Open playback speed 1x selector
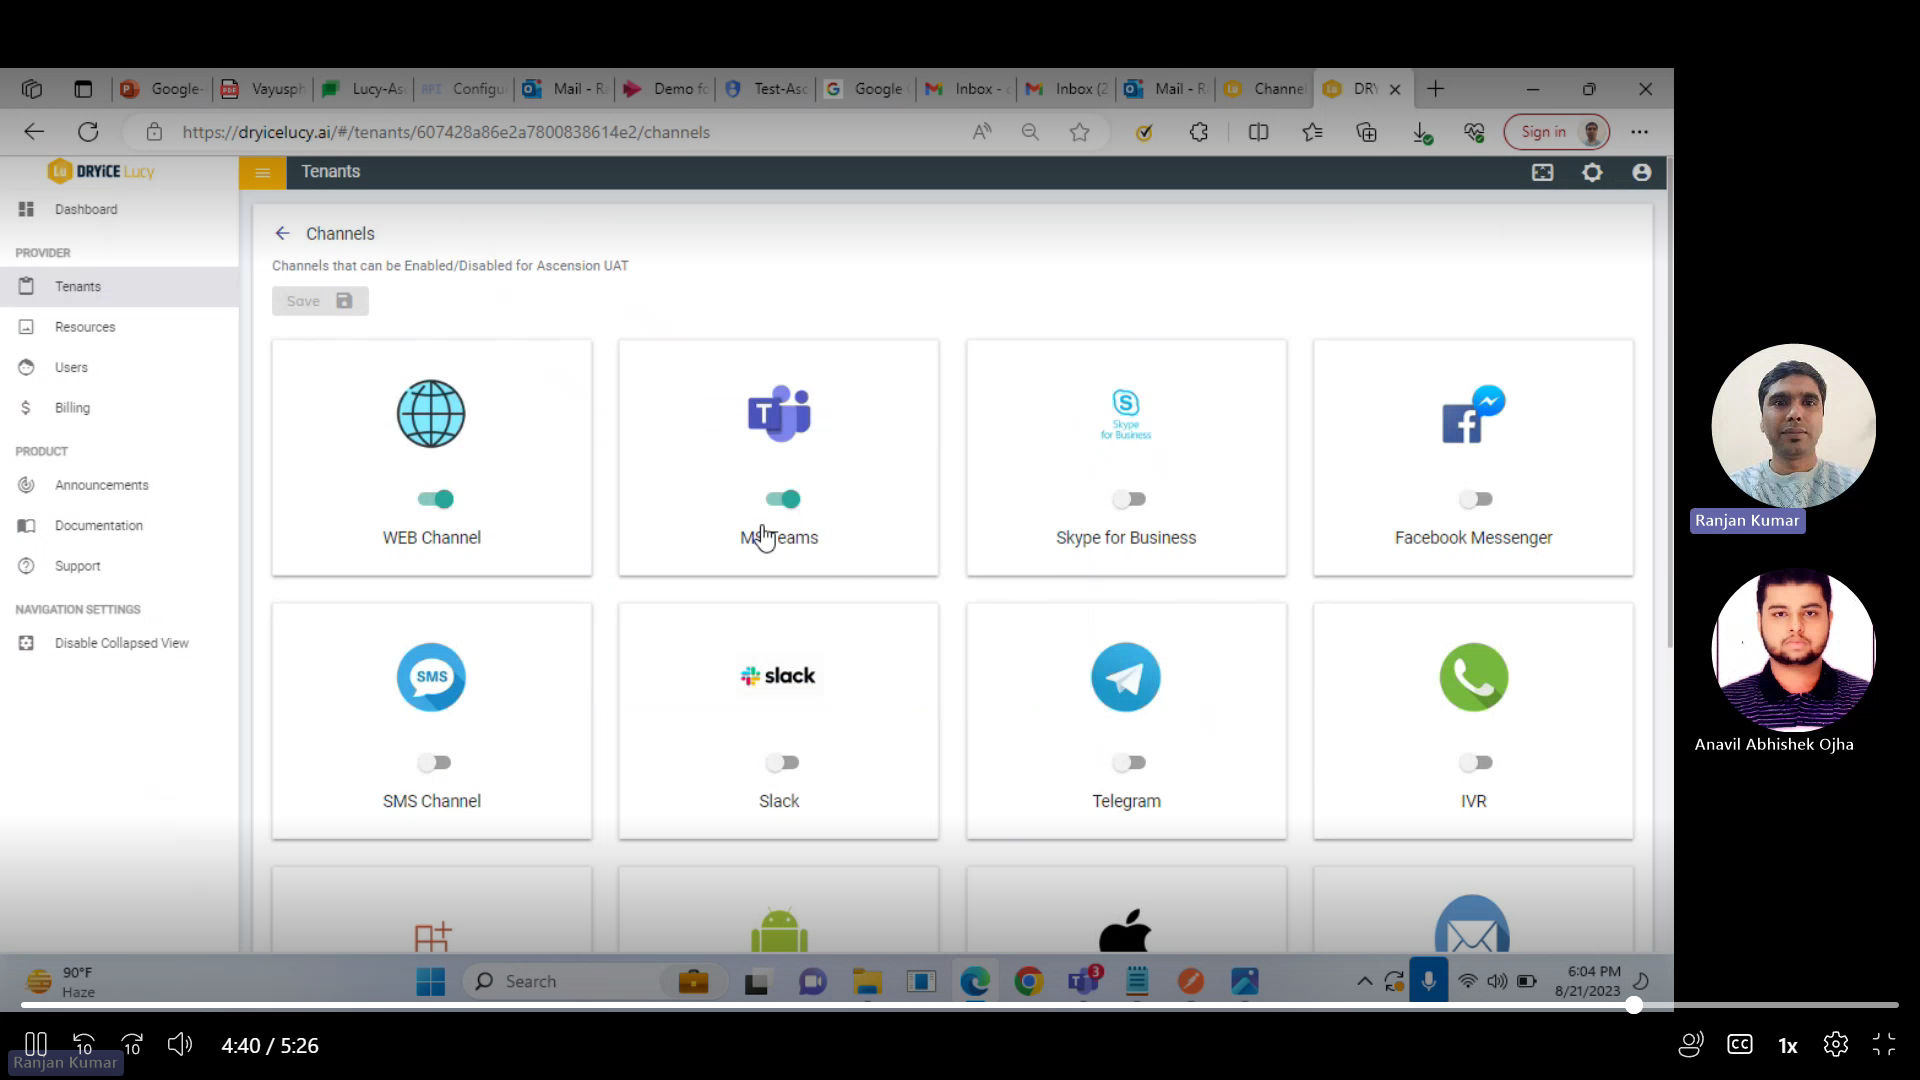This screenshot has width=1920, height=1080. tap(1787, 1045)
